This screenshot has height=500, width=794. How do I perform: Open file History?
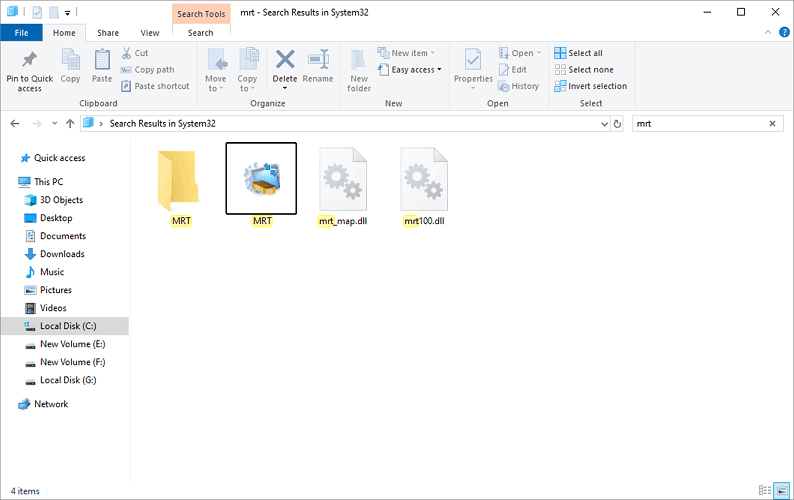[x=519, y=86]
